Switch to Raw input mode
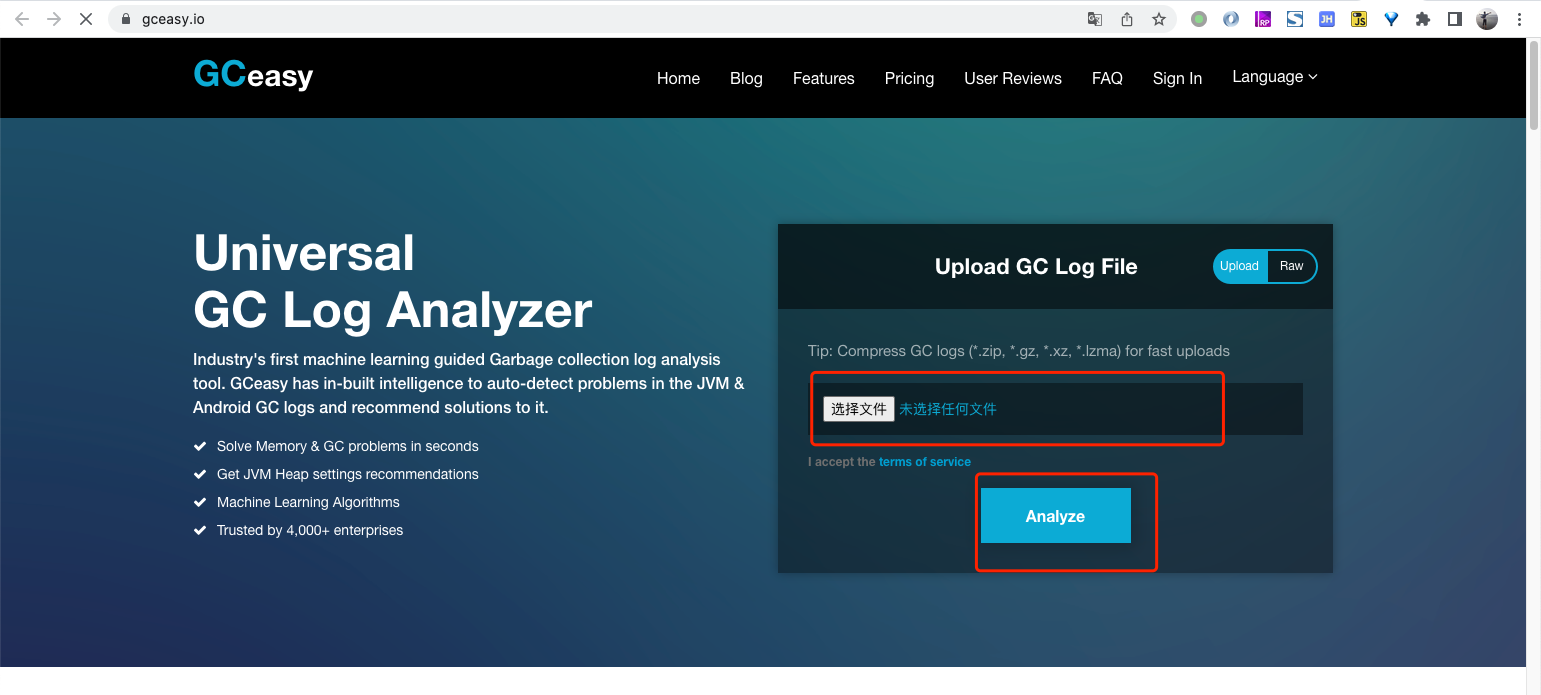This screenshot has width=1541, height=695. pos(1292,266)
